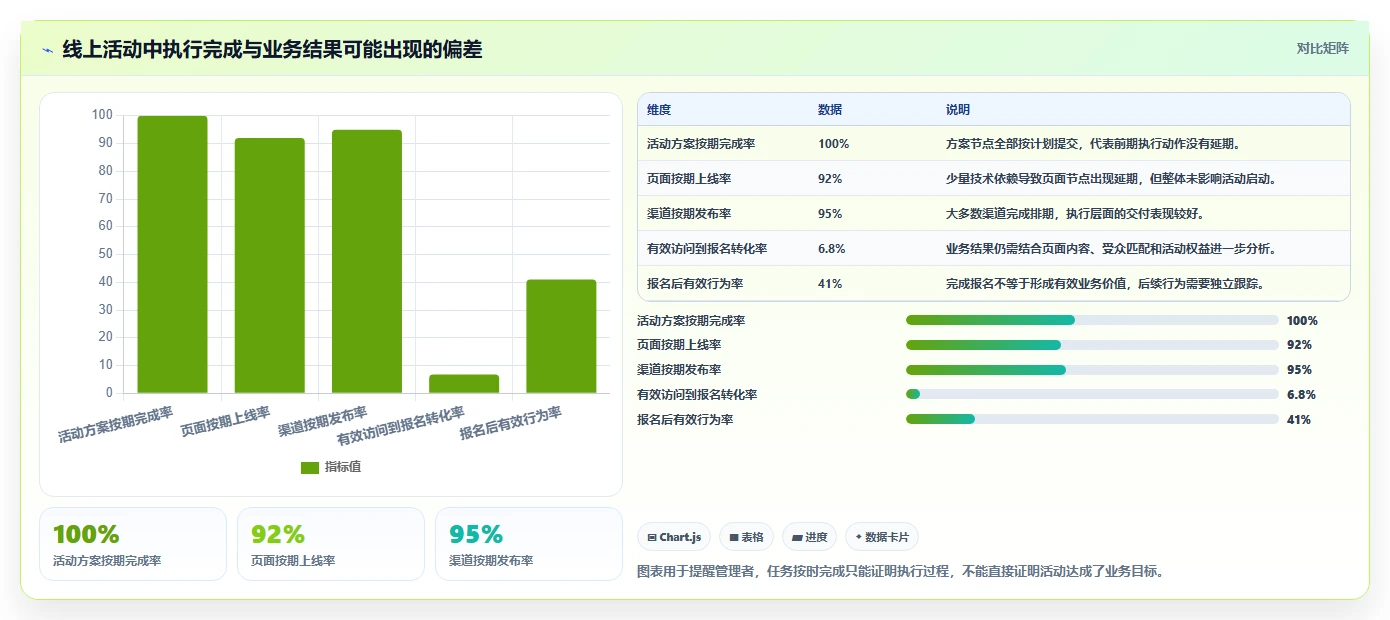Image resolution: width=1390 pixels, height=620 pixels.
Task: Click the 渠道按期发布率 progress bar
Action: coord(1092,370)
